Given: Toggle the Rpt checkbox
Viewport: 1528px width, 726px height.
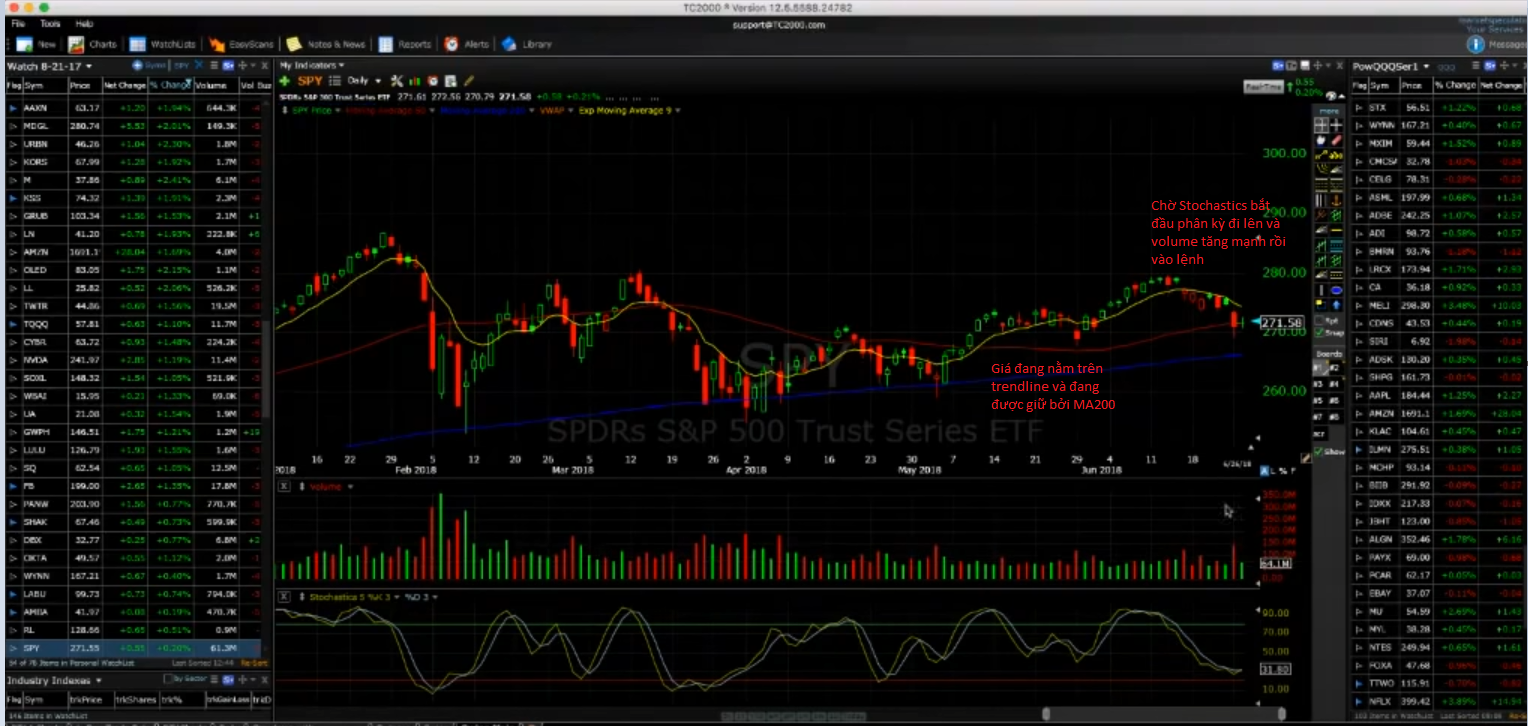Looking at the screenshot, I should (1320, 319).
